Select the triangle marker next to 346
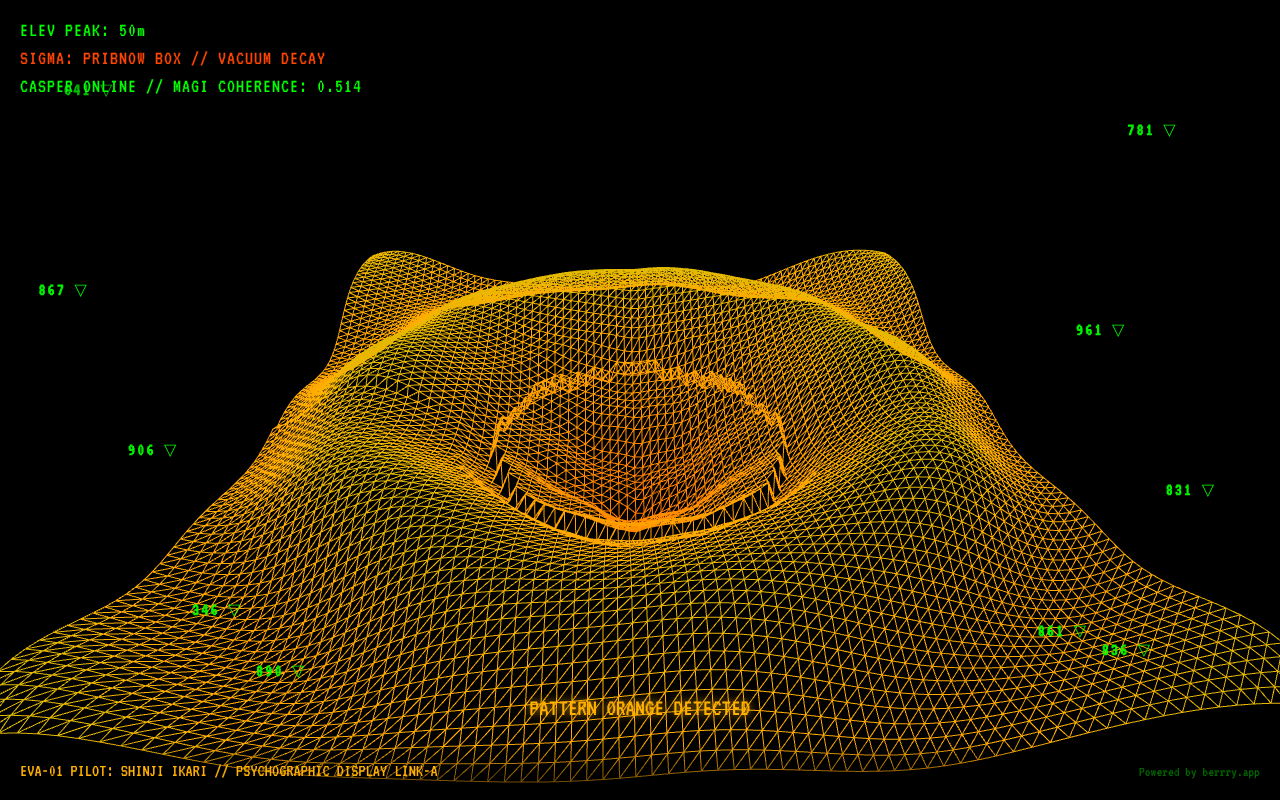 [x=234, y=610]
